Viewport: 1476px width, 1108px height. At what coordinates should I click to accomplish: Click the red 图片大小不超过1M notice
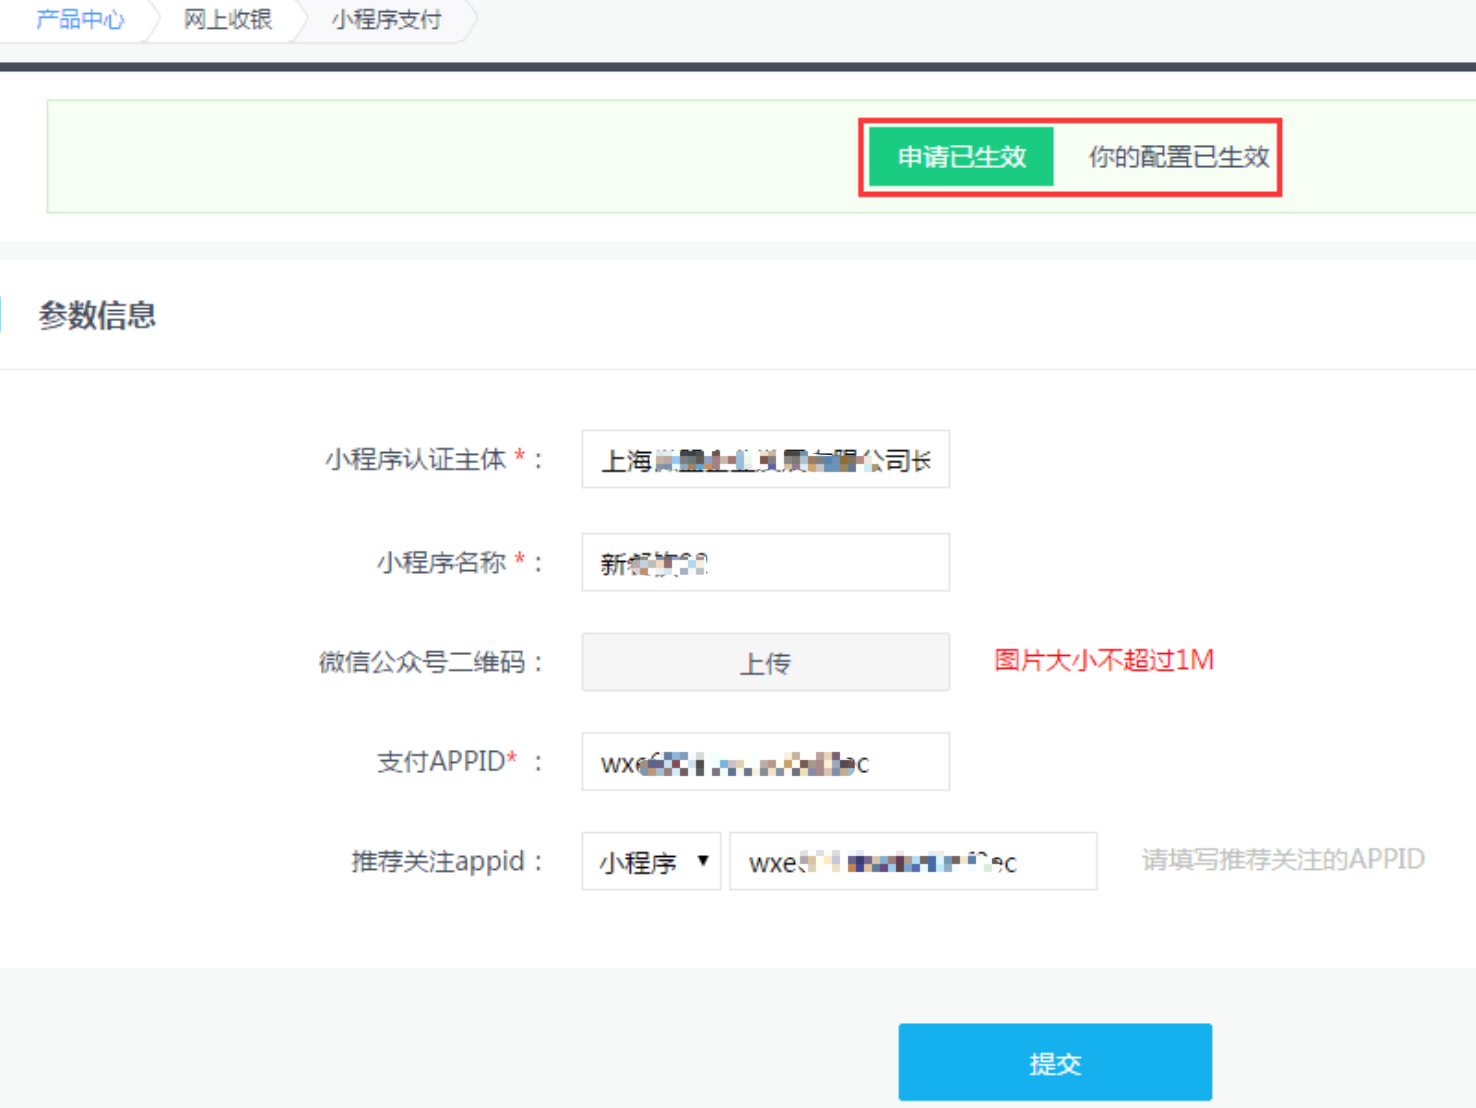point(1103,661)
